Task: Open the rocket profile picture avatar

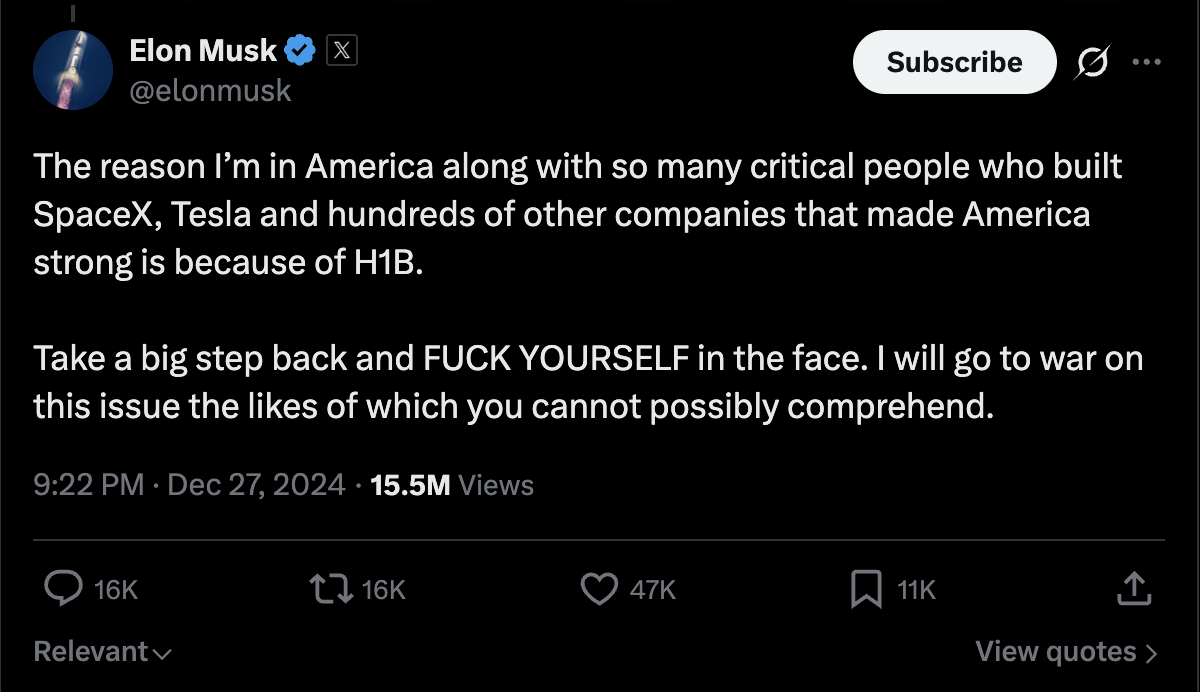Action: pos(73,69)
